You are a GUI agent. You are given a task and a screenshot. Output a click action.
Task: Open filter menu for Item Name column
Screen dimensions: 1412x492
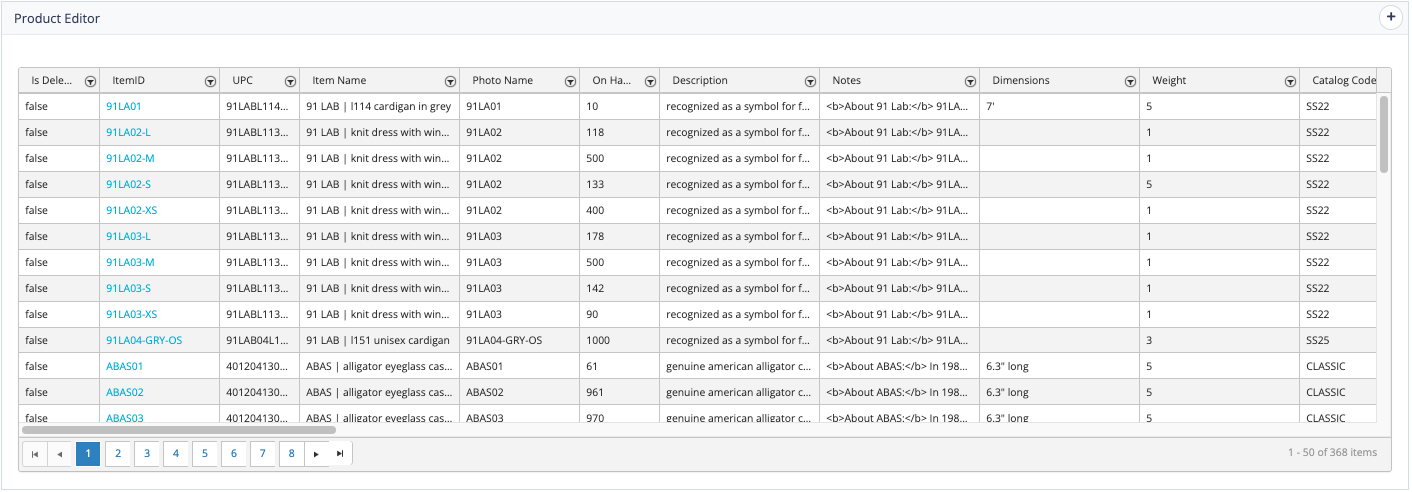(450, 81)
